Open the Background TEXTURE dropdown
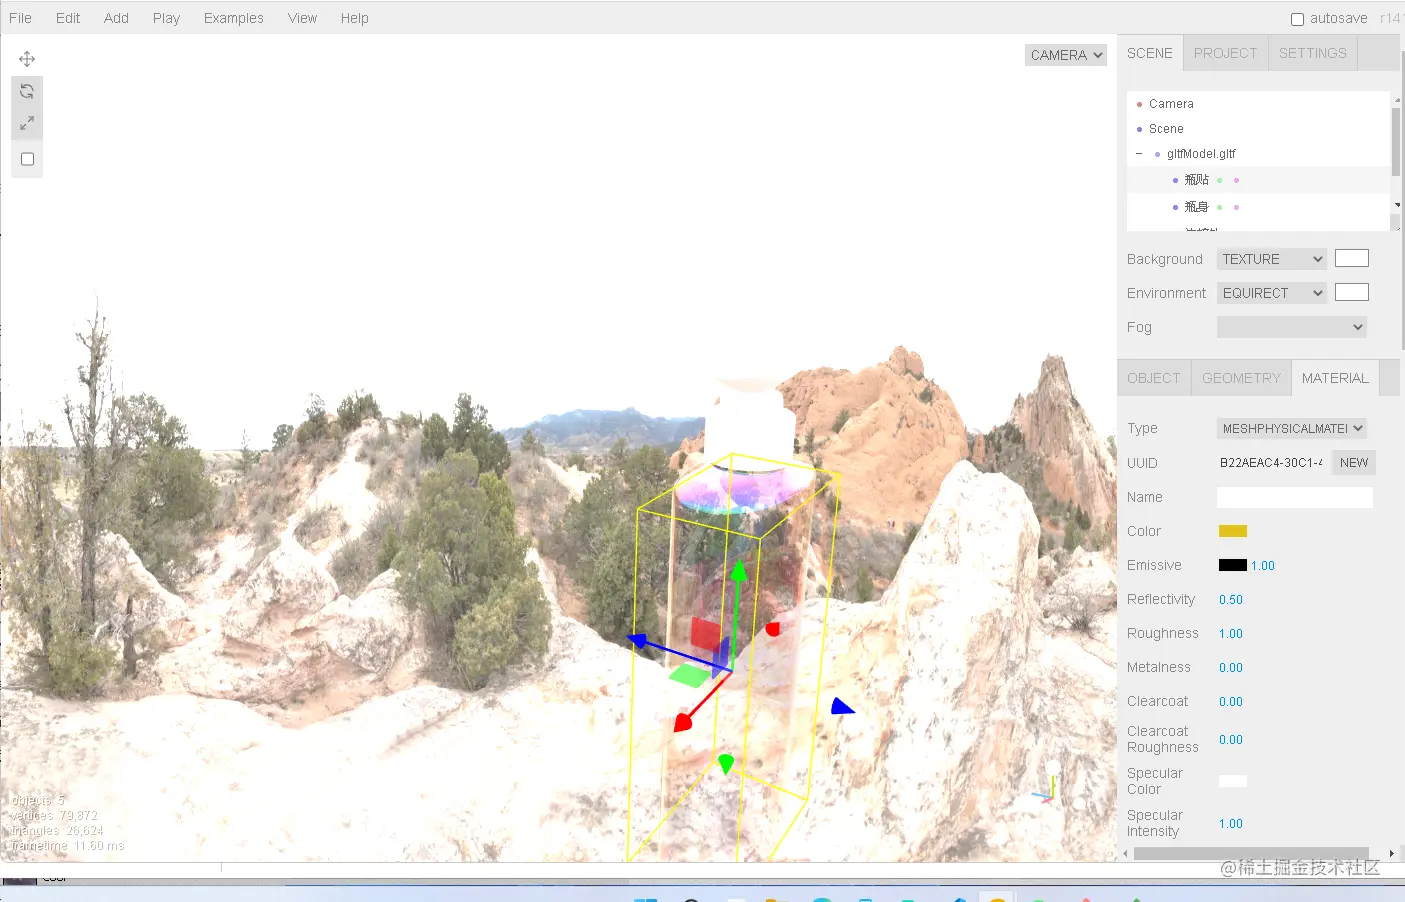The height and width of the screenshot is (902, 1405). point(1272,259)
